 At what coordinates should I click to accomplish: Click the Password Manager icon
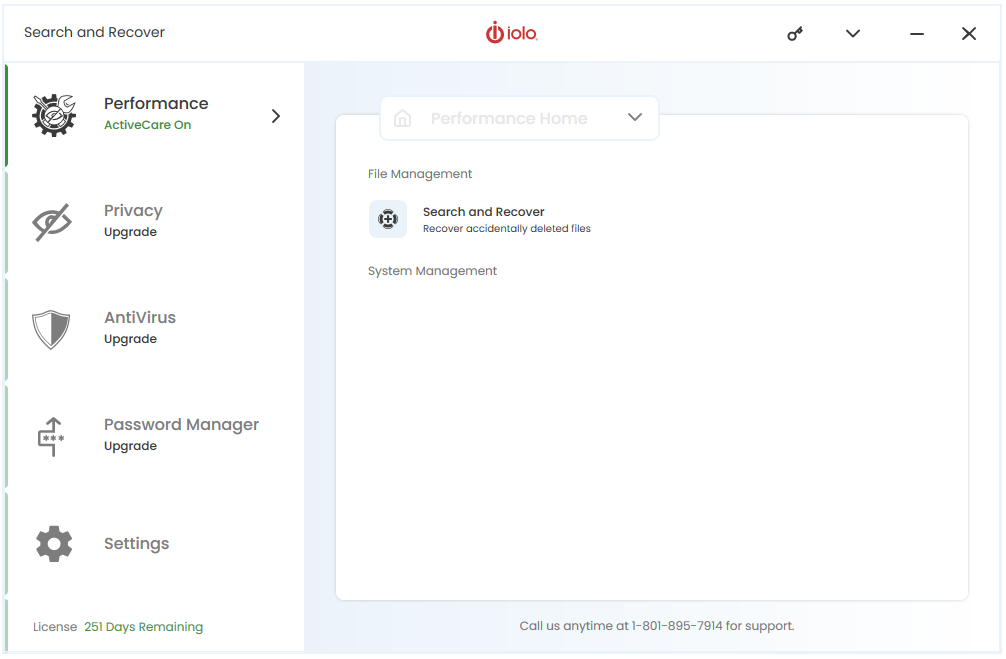click(51, 436)
